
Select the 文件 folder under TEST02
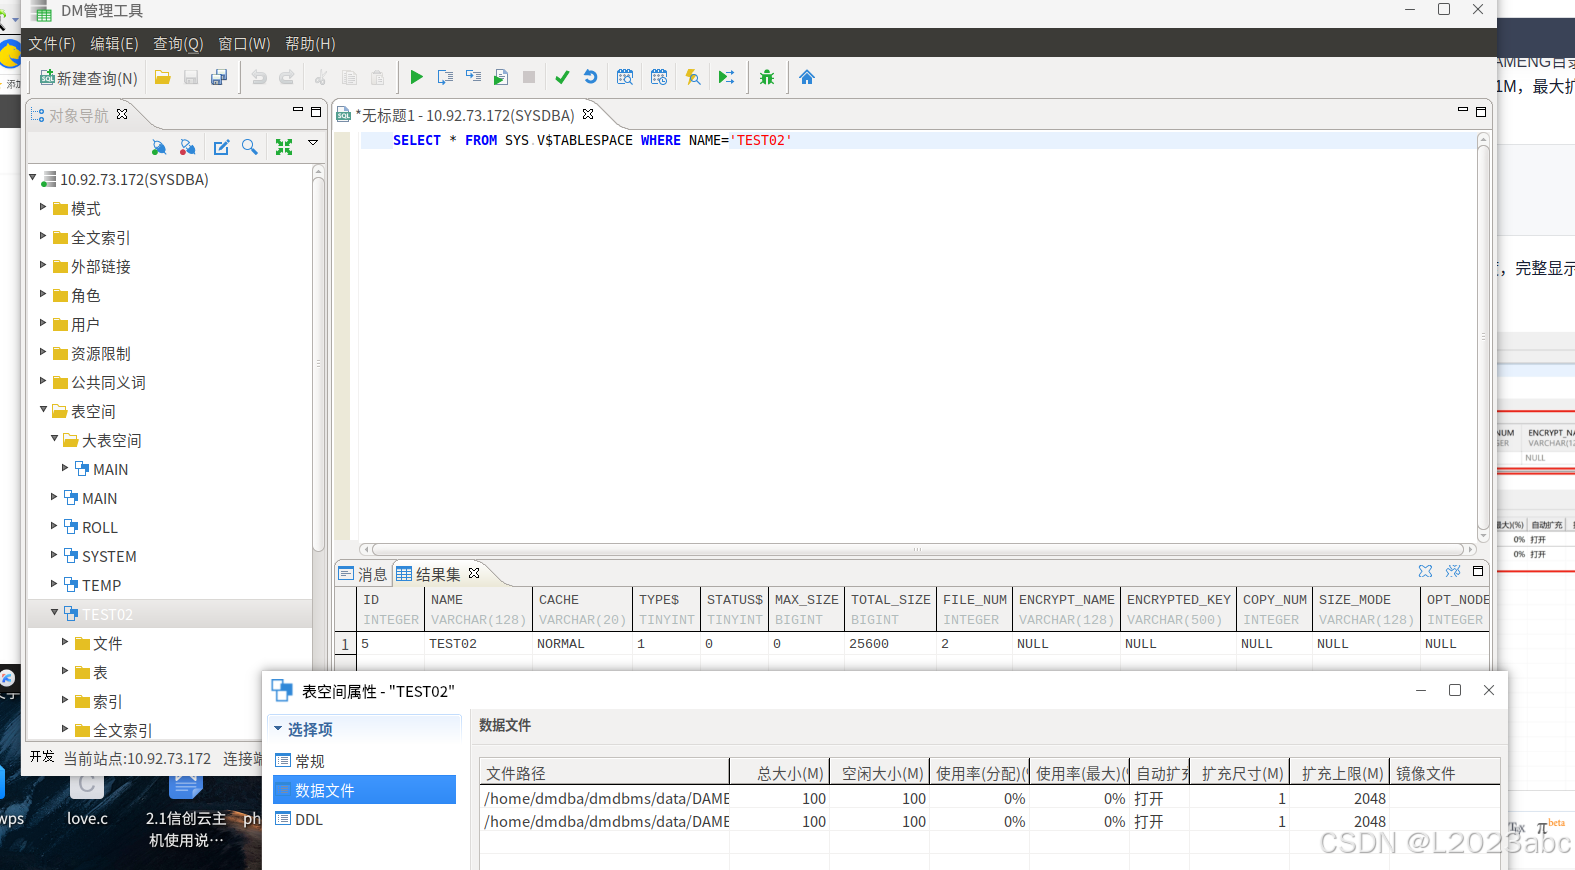pyautogui.click(x=107, y=643)
